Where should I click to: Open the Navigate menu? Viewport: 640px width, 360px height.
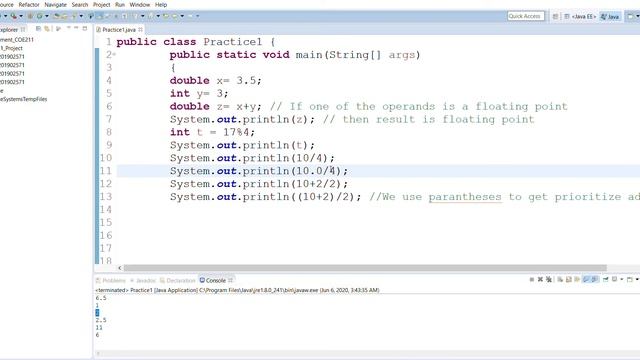tap(56, 4)
